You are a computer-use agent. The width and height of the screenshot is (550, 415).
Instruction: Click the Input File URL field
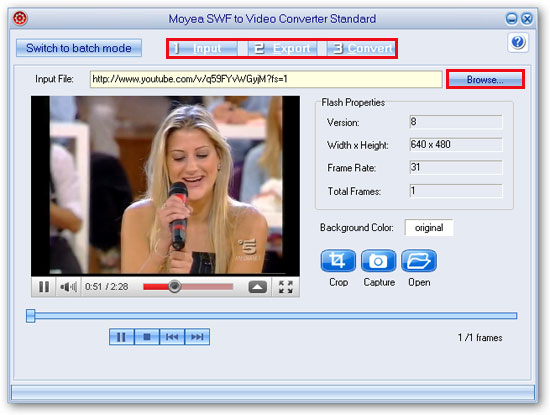[x=266, y=79]
